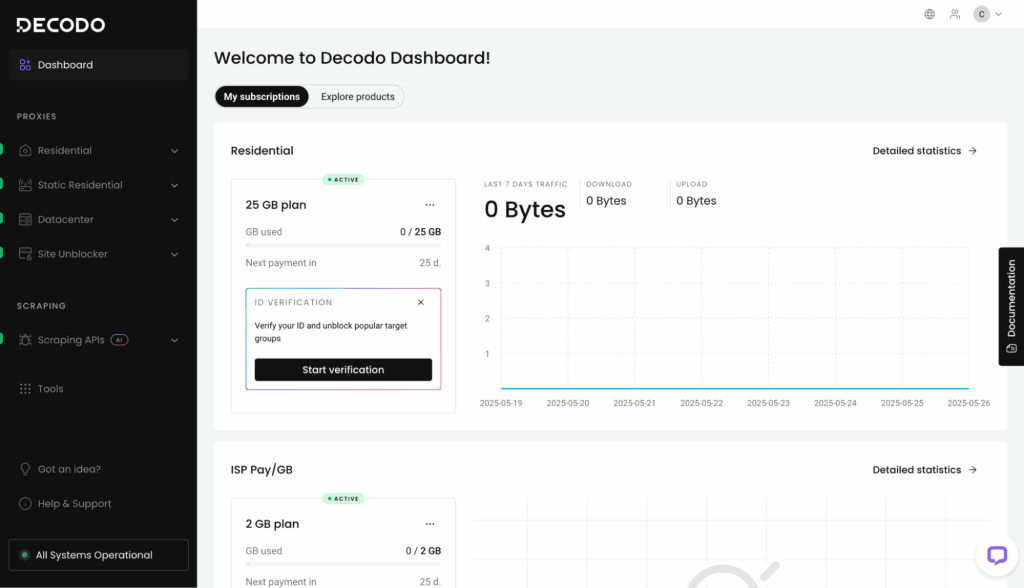
Task: Switch to the Explore products tab
Action: point(357,96)
